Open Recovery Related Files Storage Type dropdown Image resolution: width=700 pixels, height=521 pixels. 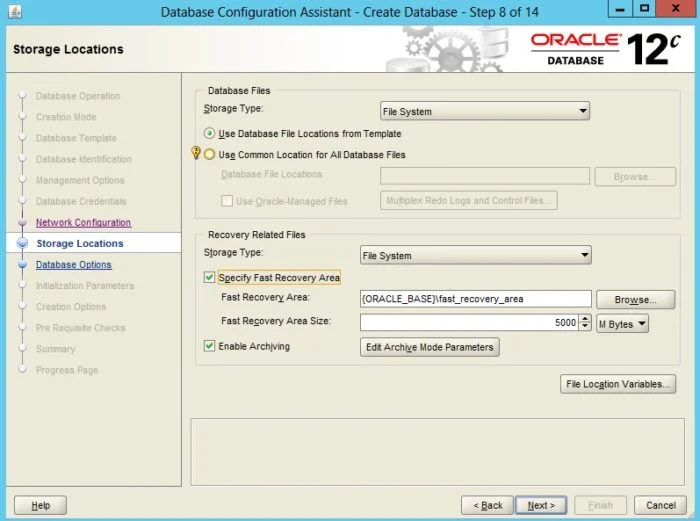coord(476,255)
